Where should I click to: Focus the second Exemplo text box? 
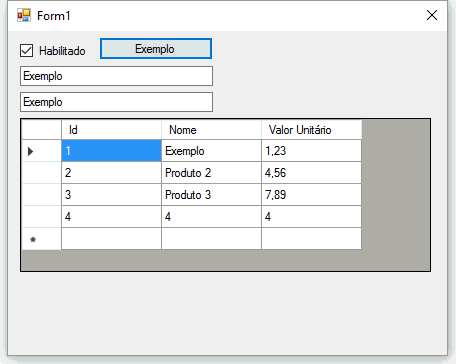pos(116,102)
